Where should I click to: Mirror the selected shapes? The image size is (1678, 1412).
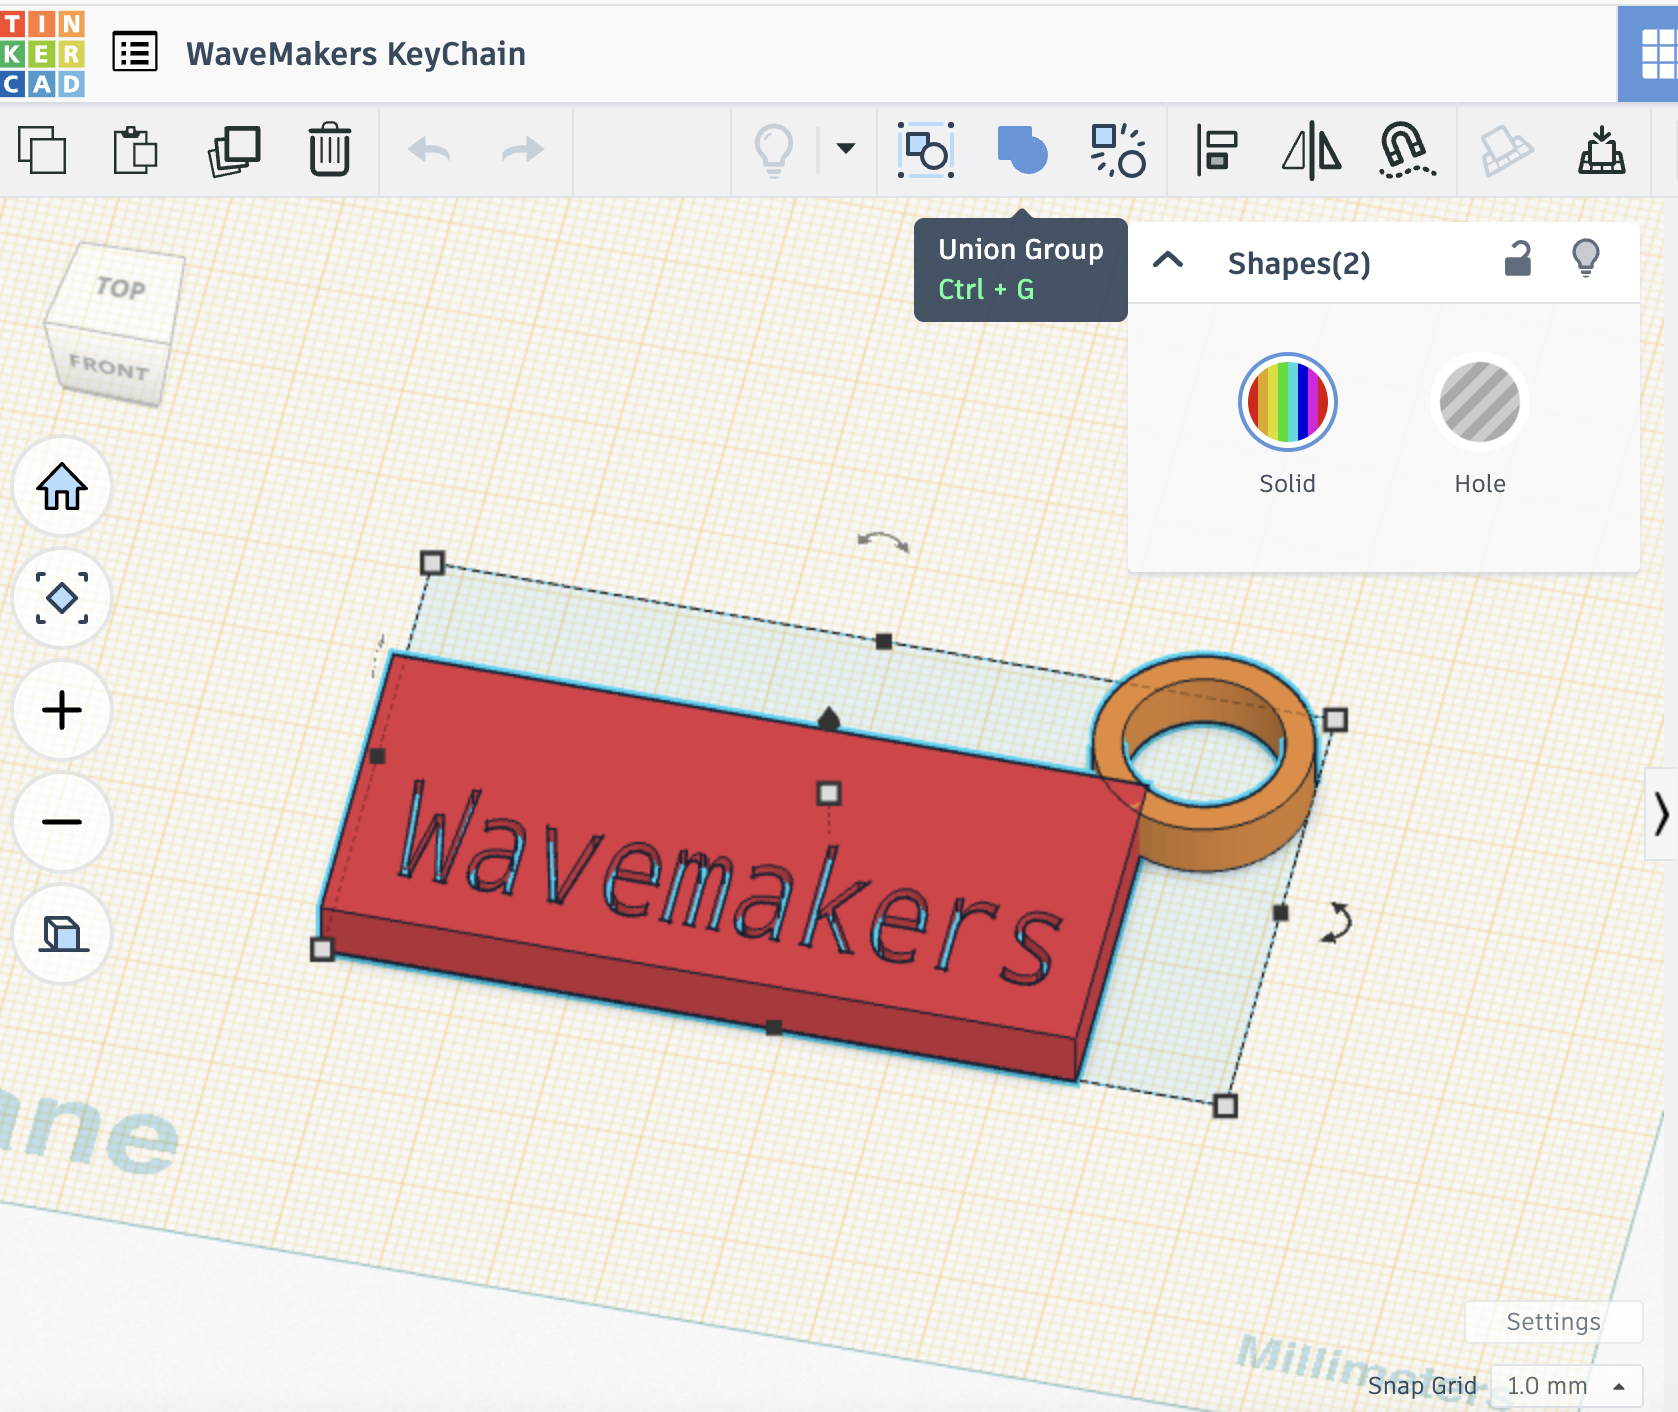pos(1313,151)
